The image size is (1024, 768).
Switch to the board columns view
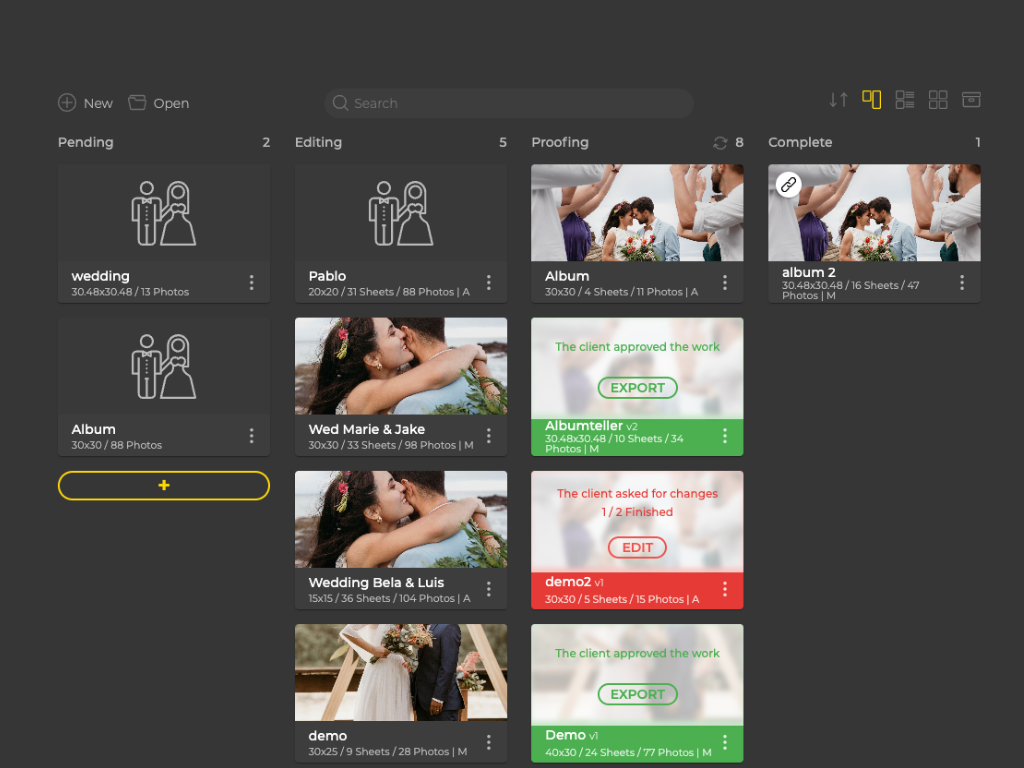tap(872, 100)
